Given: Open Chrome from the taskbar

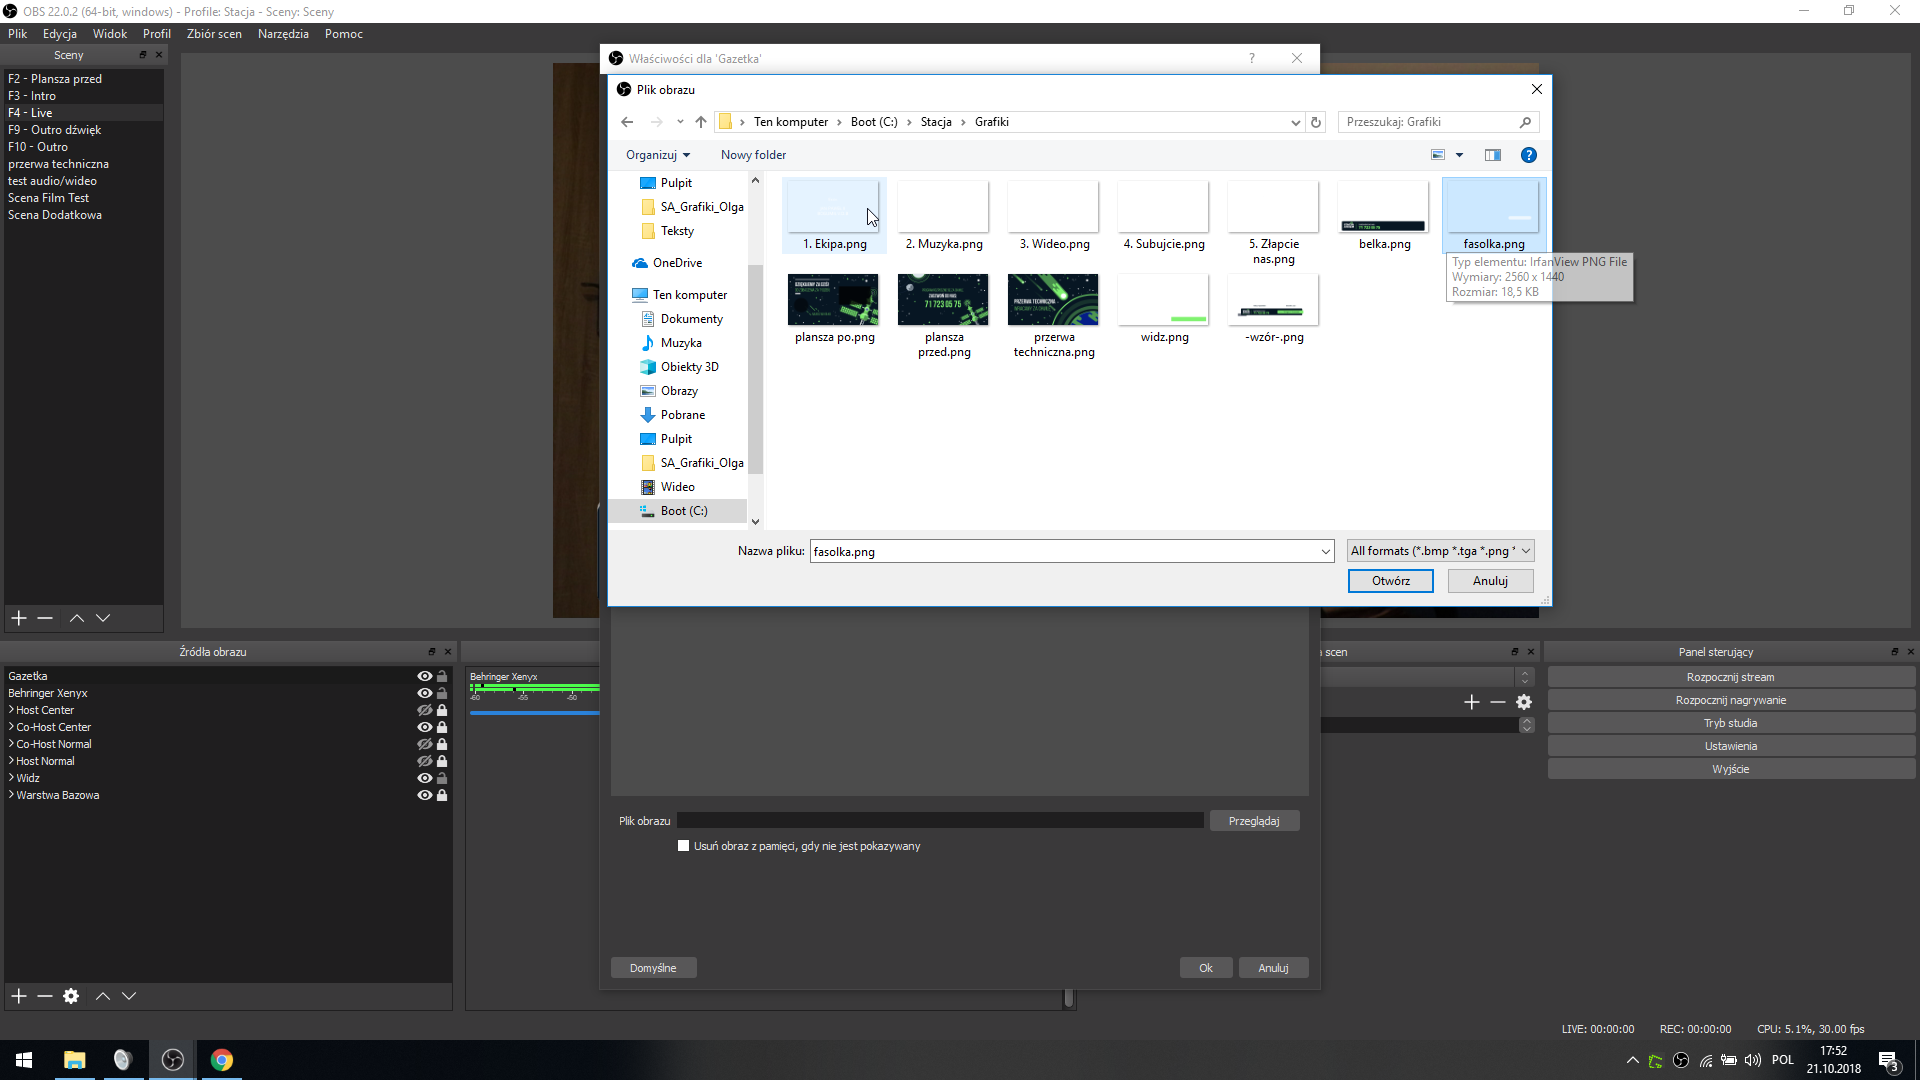Looking at the screenshot, I should click(222, 1060).
